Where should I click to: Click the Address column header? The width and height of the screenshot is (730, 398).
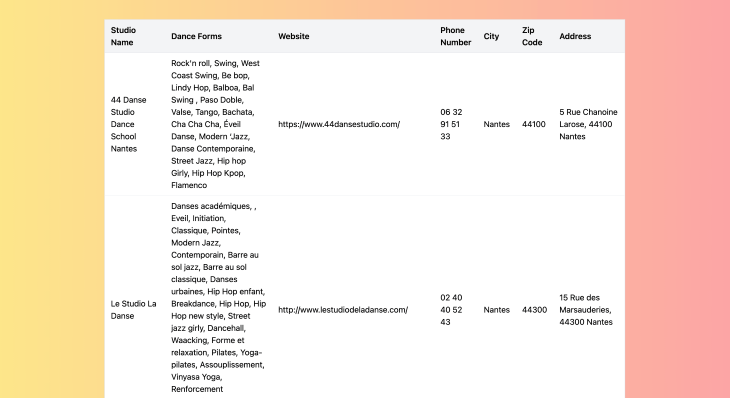tap(575, 36)
